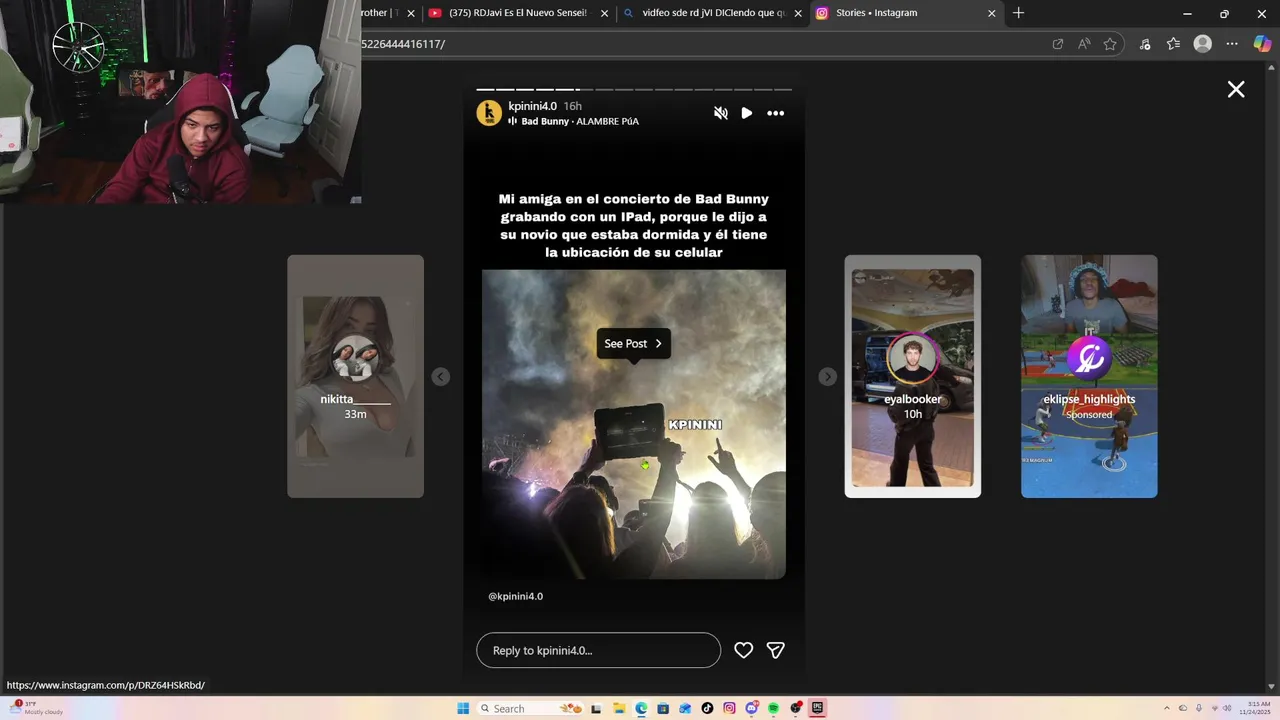1280x720 pixels.
Task: Go to the previous story arrow
Action: point(441,376)
